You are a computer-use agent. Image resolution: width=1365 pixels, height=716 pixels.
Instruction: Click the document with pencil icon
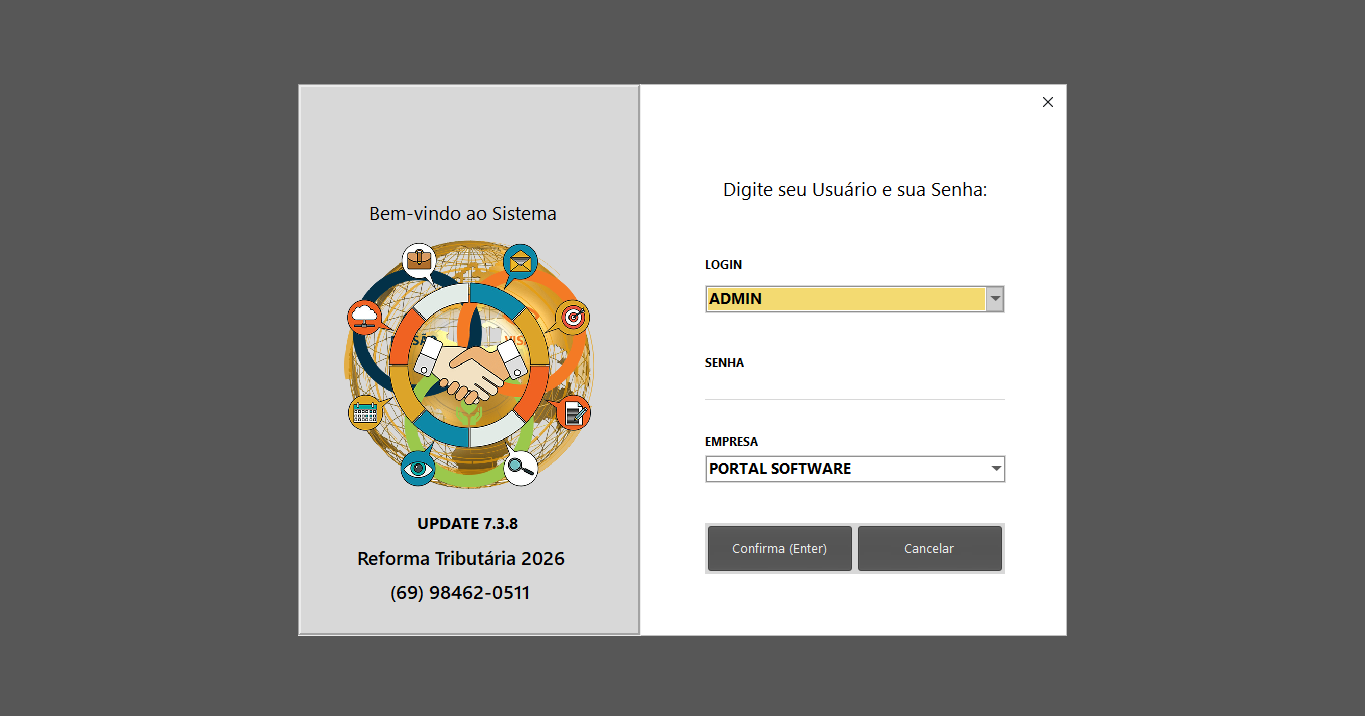573,412
